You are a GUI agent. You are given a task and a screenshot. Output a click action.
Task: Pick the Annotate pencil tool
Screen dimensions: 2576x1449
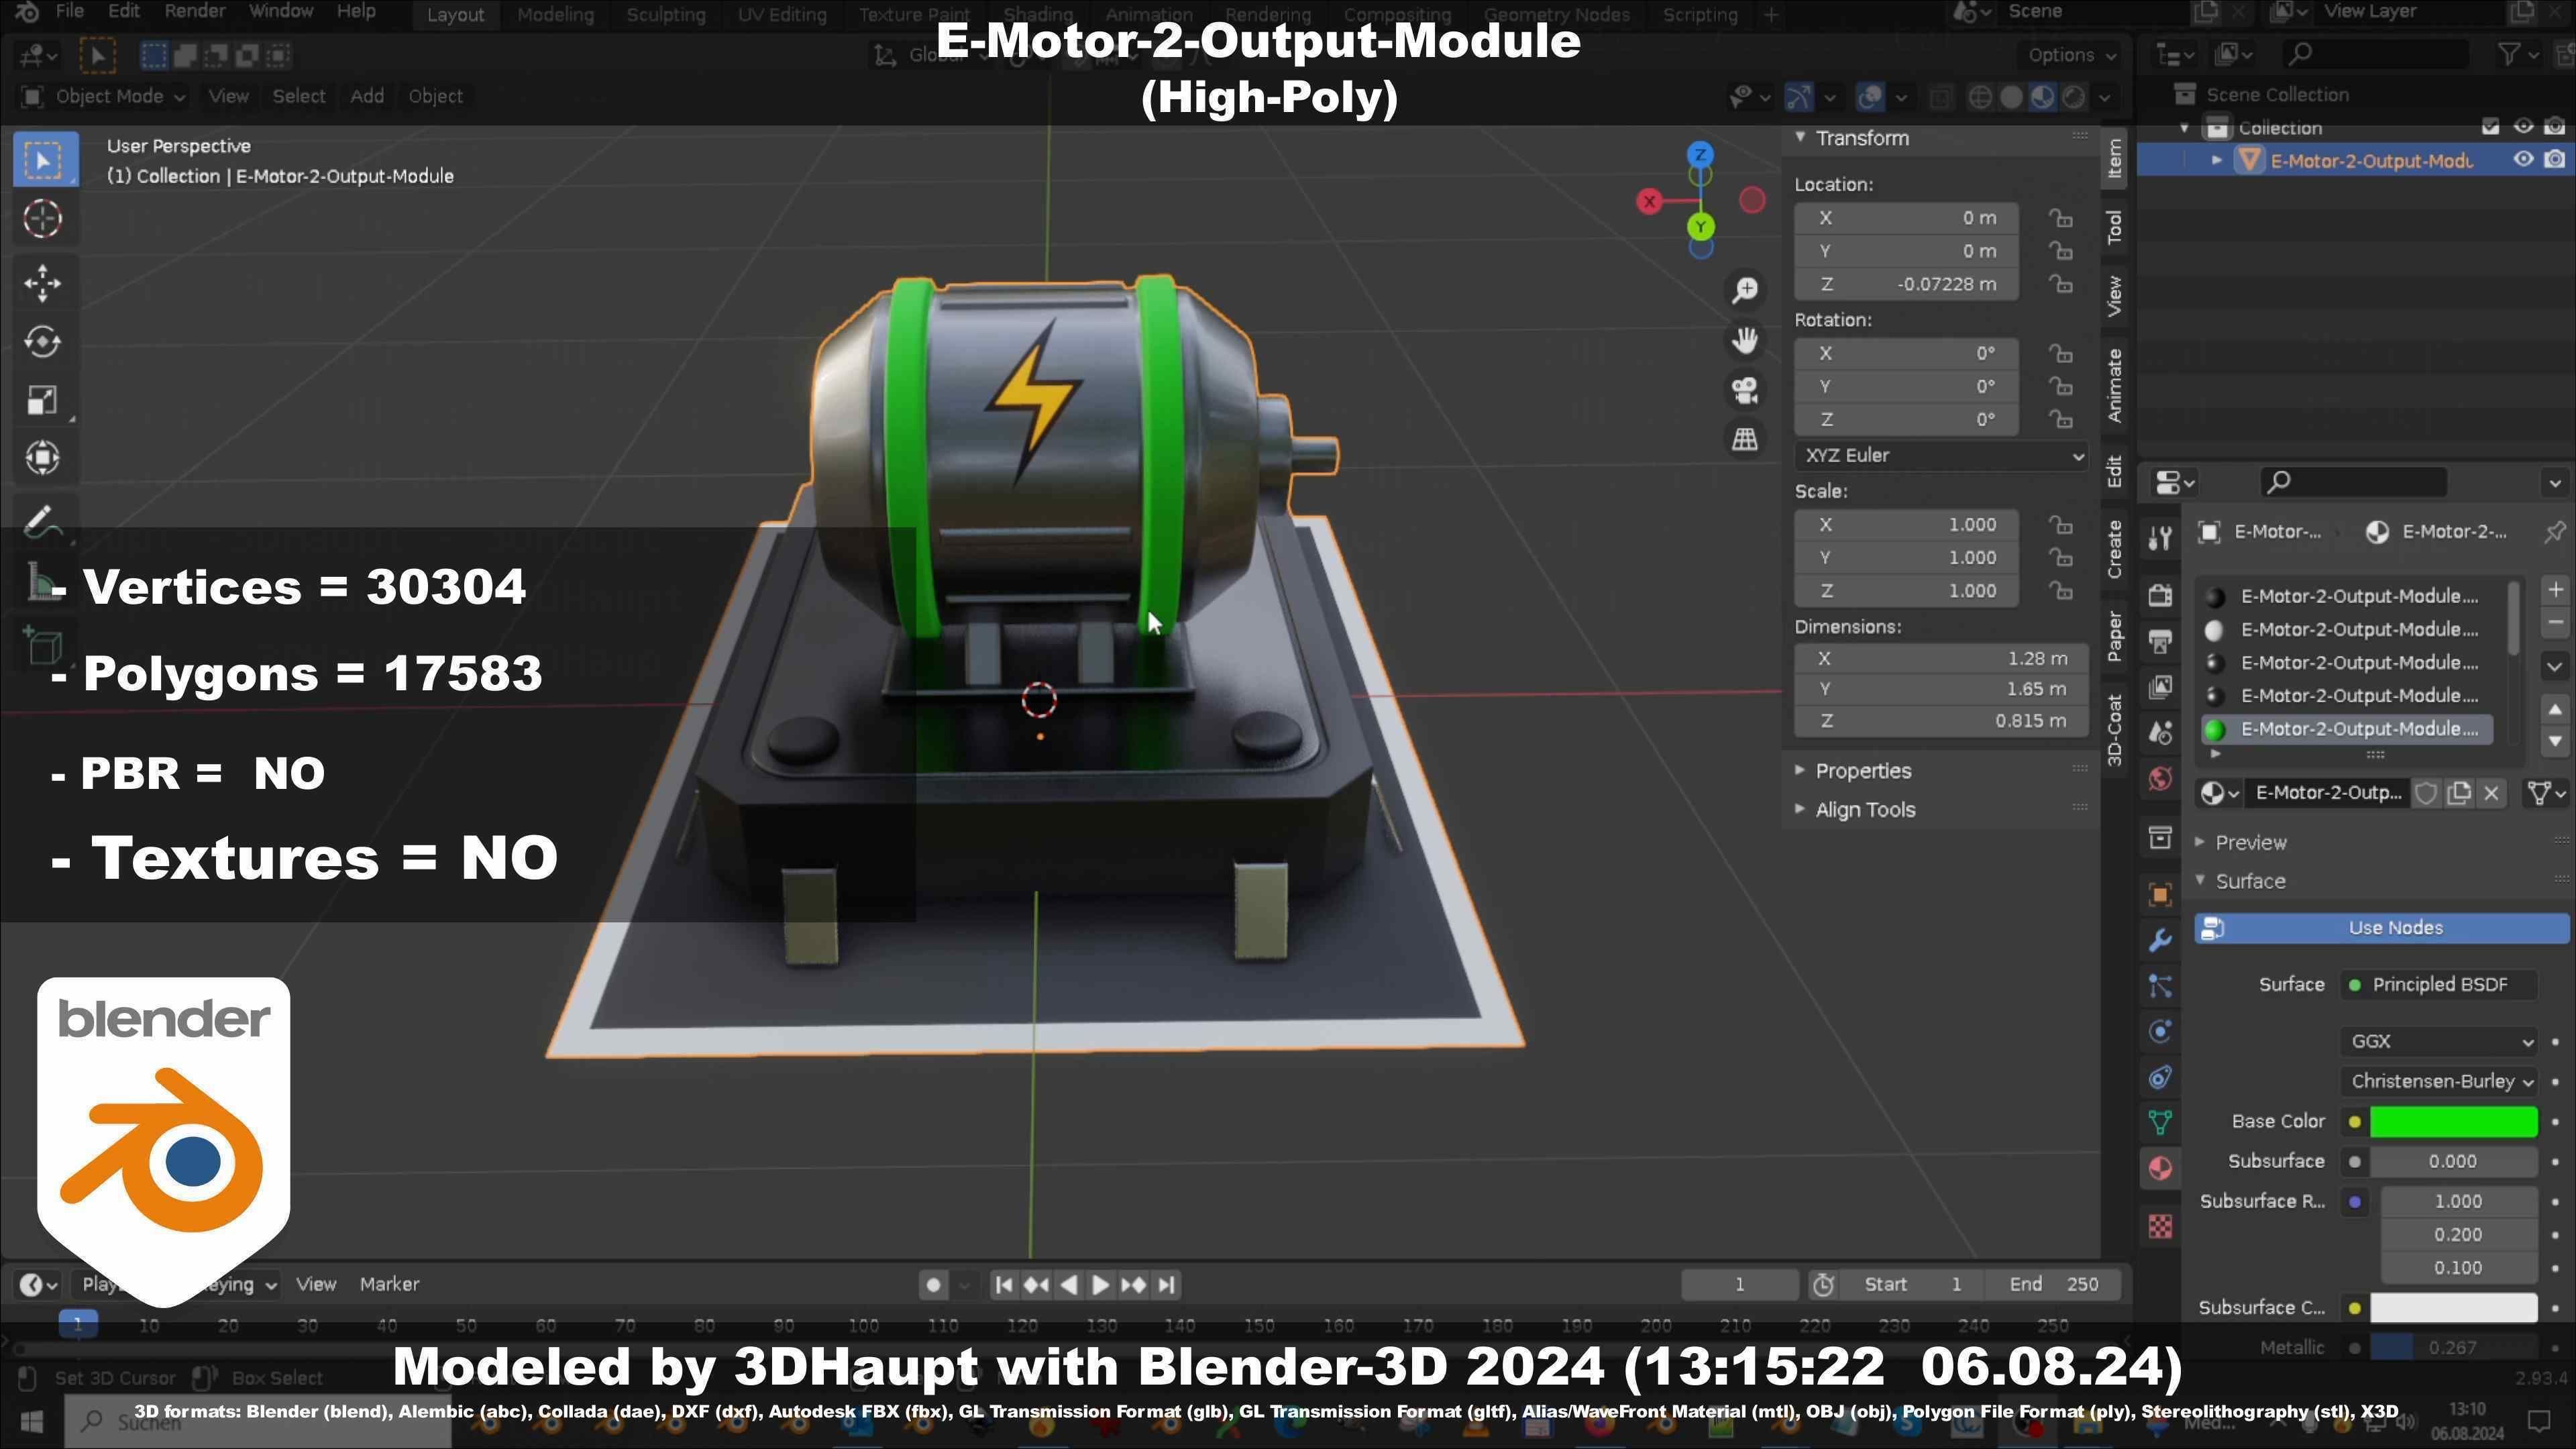(x=42, y=520)
